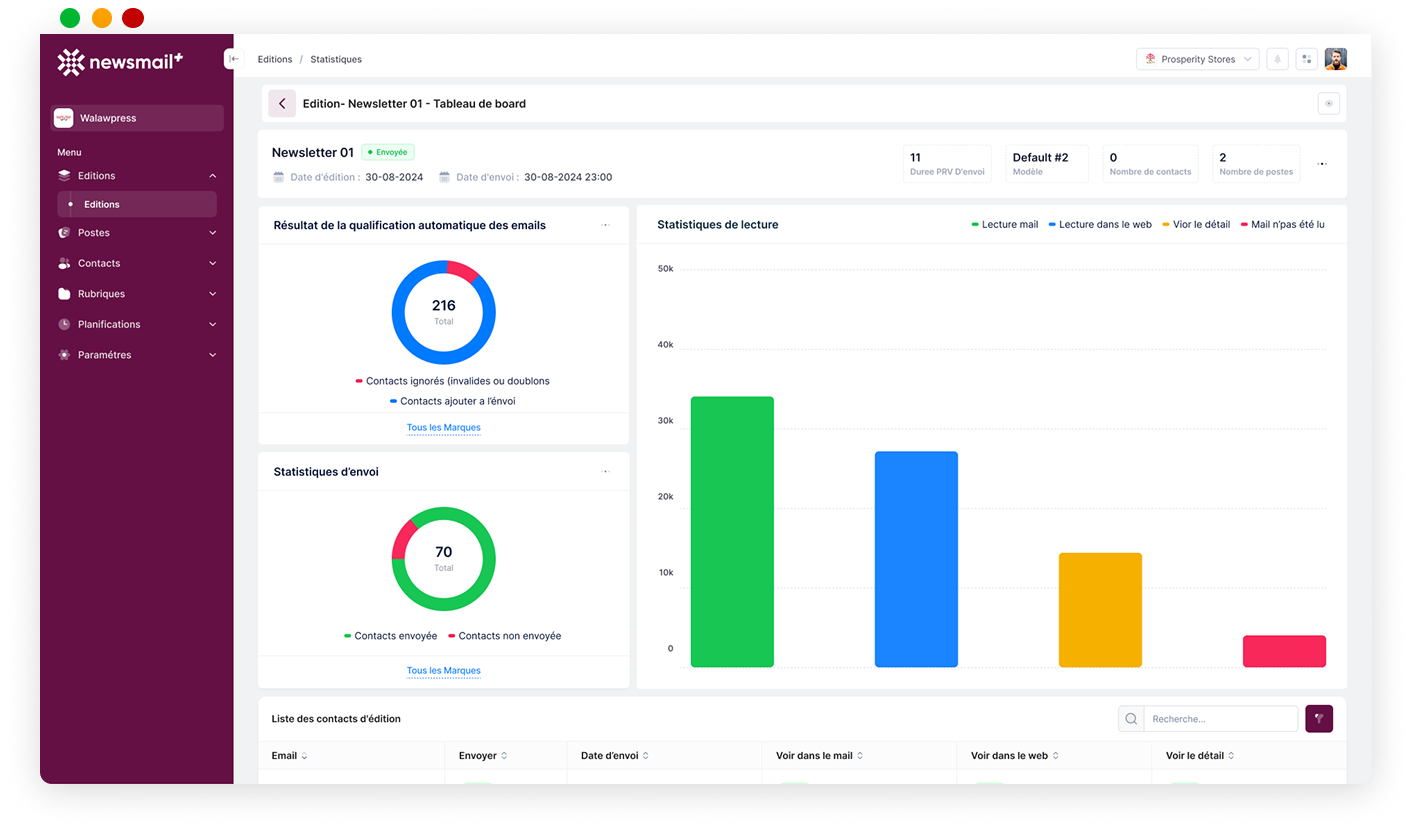Click the sidebar collapse arrow icon

coord(233,59)
